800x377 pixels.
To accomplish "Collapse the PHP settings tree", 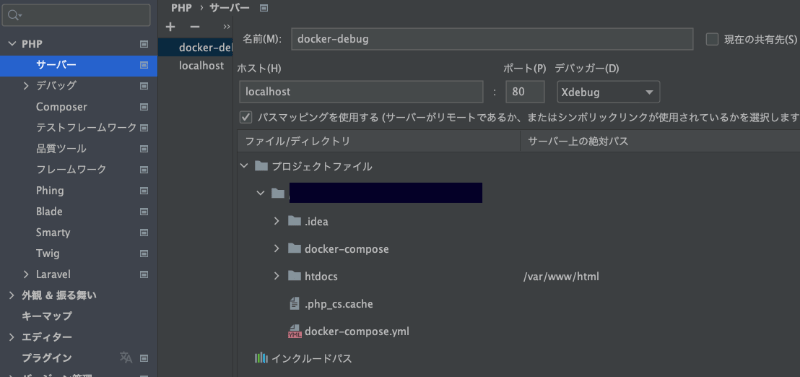I will [12, 44].
